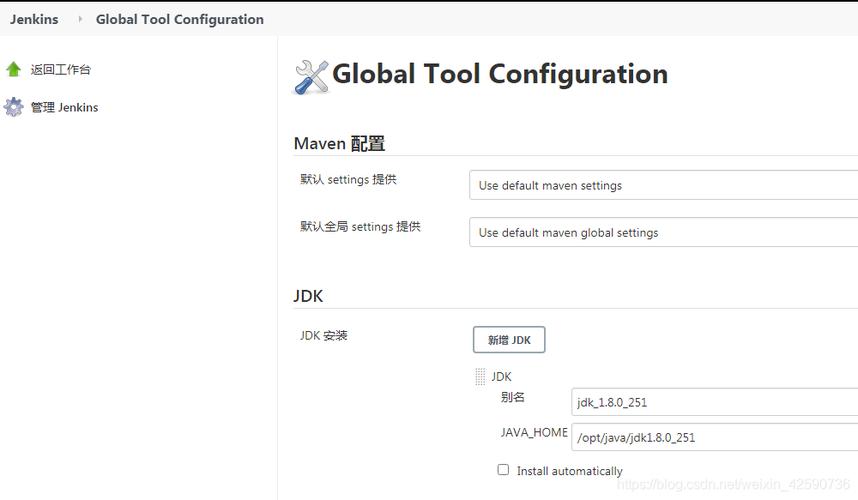This screenshot has height=500, width=858.
Task: Click the 别名 field containing jdk_1.8.0_251
Action: (715, 402)
